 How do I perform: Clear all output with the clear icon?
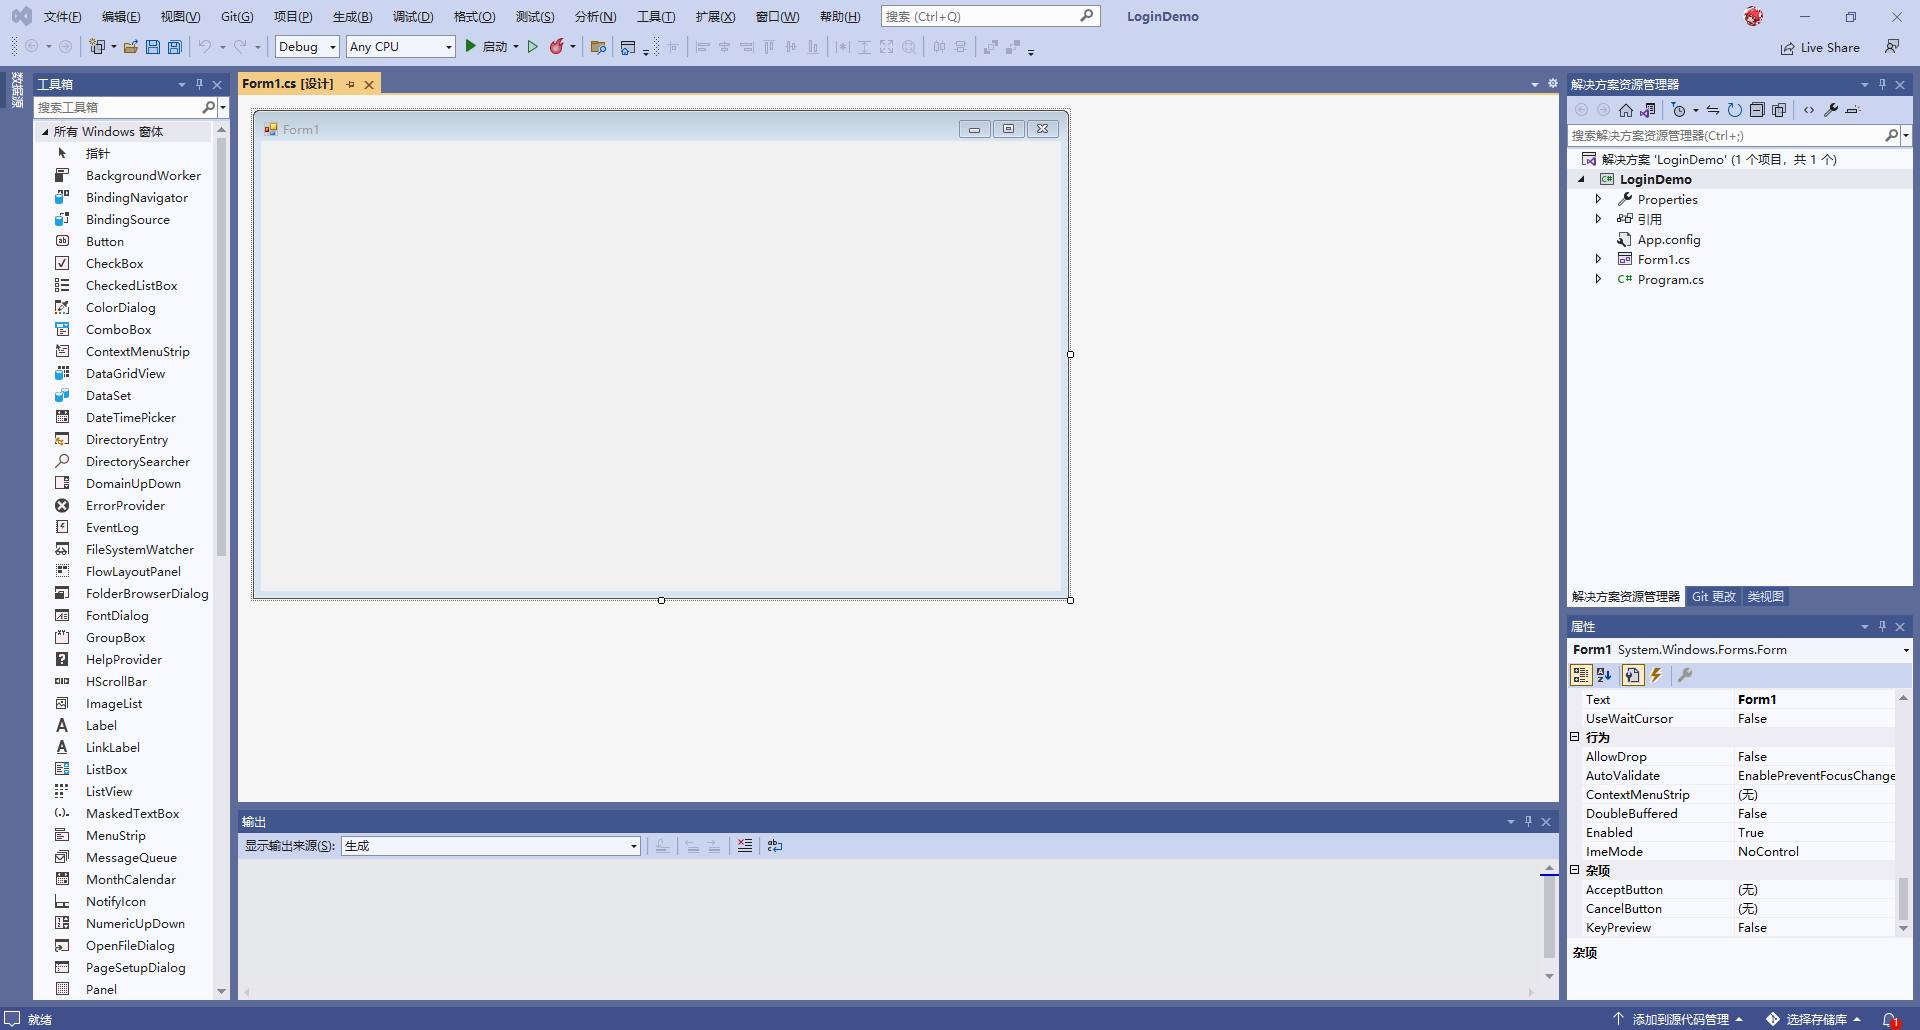(x=745, y=846)
